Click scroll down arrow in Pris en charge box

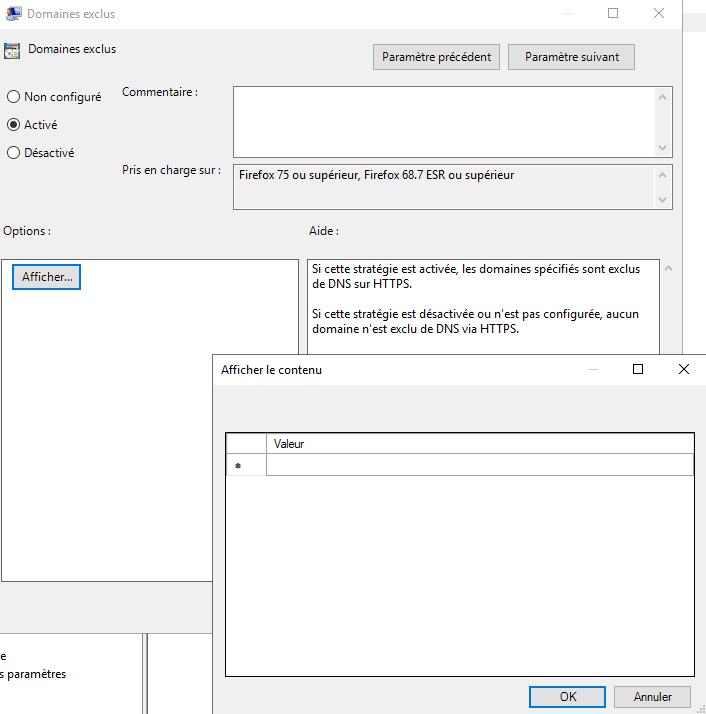coord(663,200)
